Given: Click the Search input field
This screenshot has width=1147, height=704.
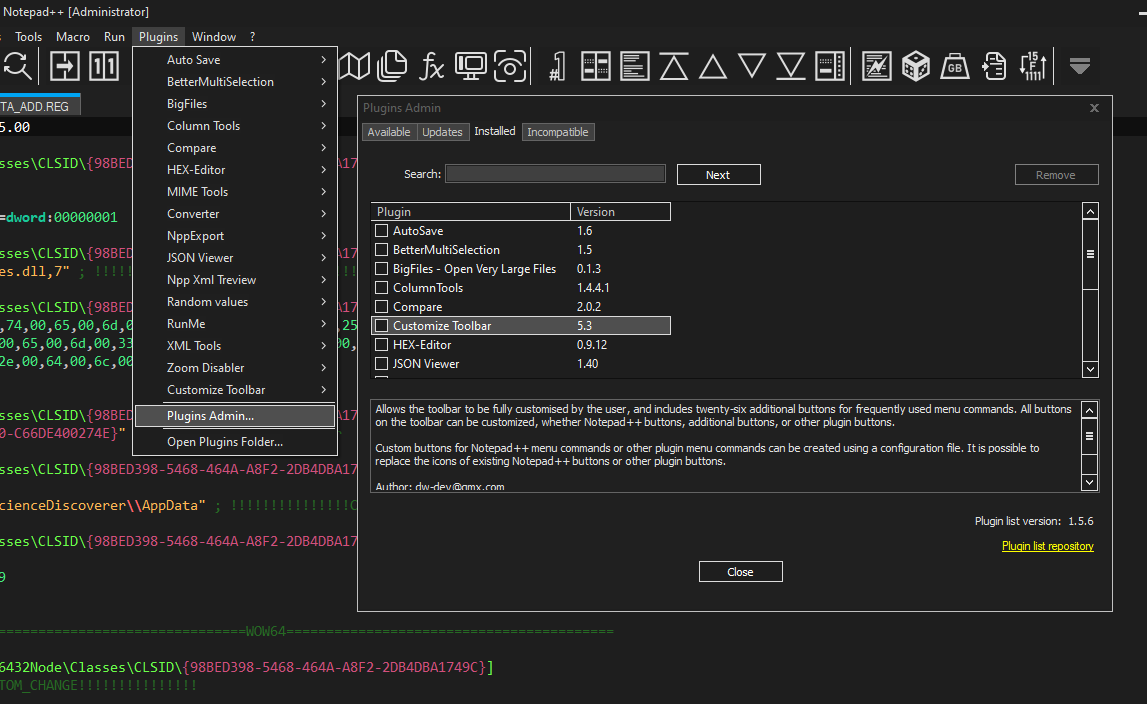Looking at the screenshot, I should coord(555,173).
